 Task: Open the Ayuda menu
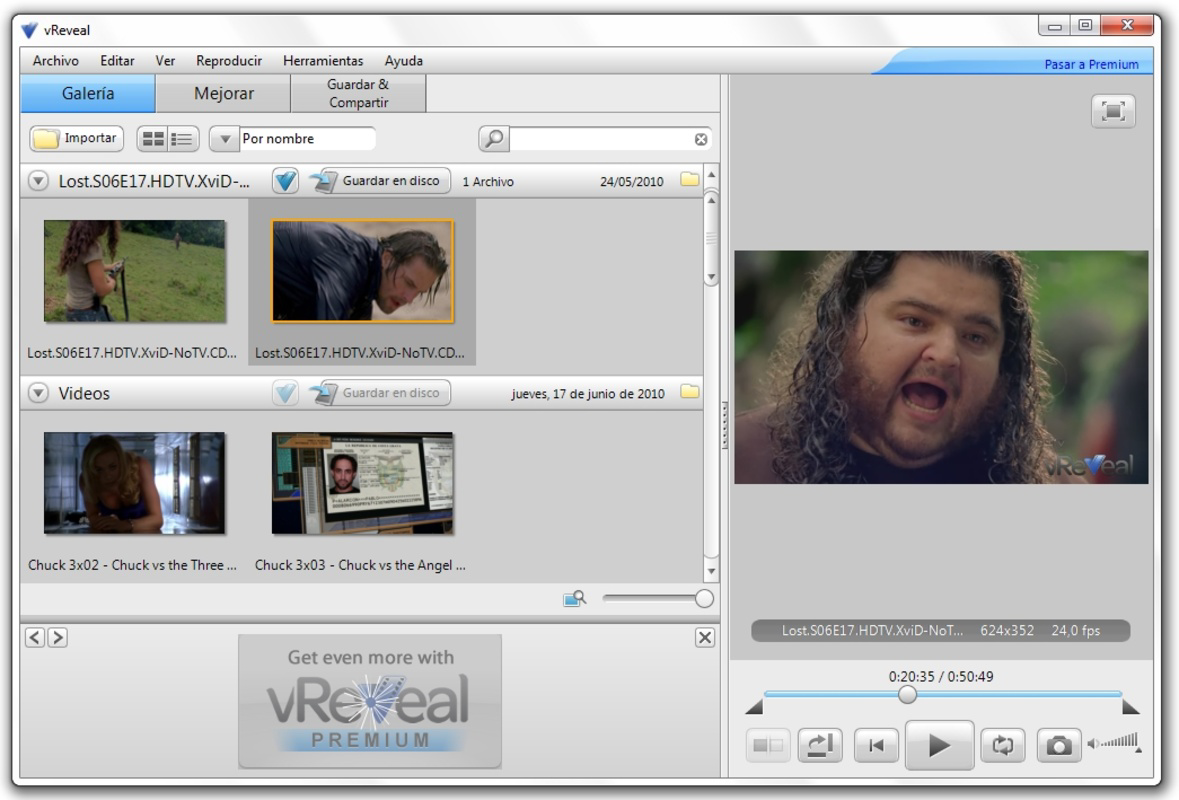[x=404, y=61]
